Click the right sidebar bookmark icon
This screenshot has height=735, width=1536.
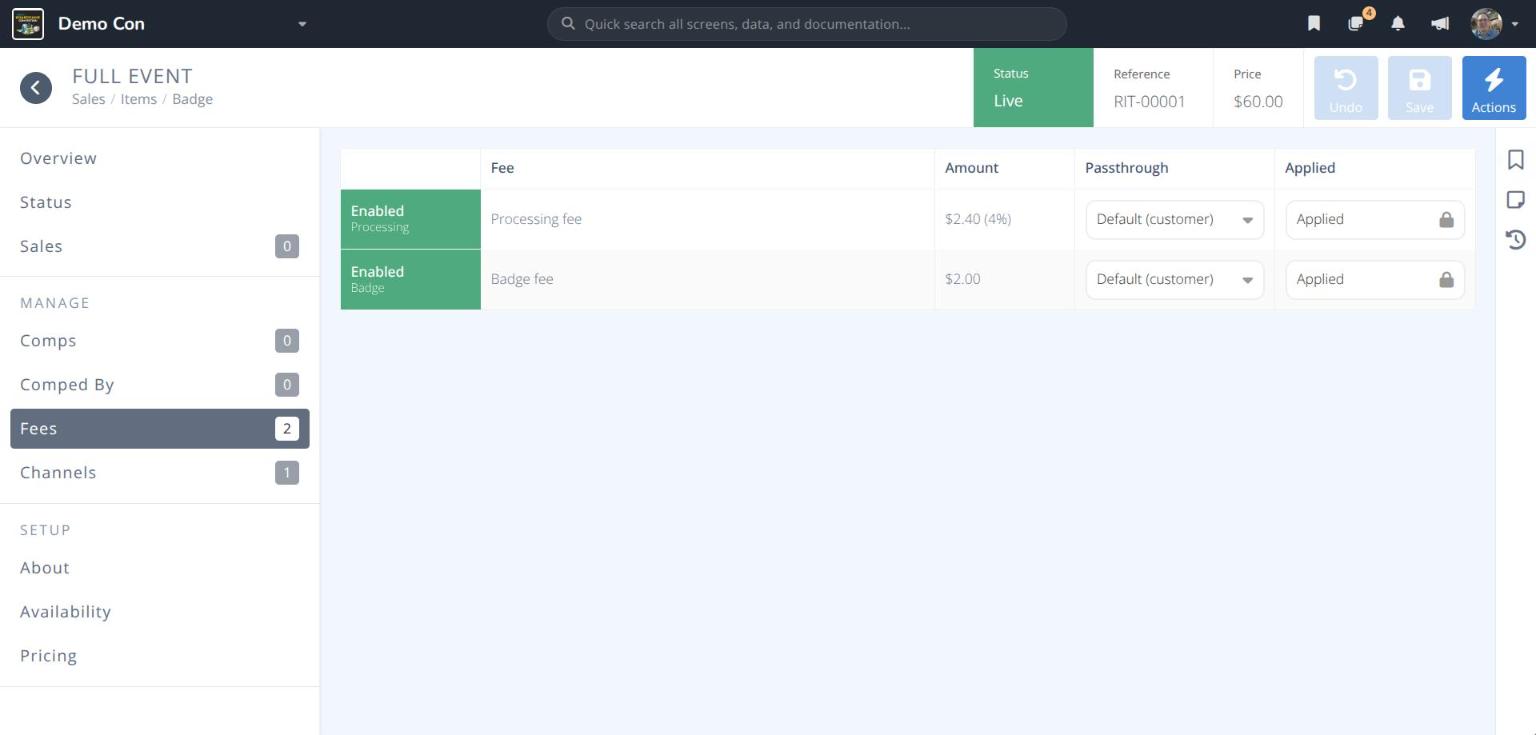coord(1516,160)
